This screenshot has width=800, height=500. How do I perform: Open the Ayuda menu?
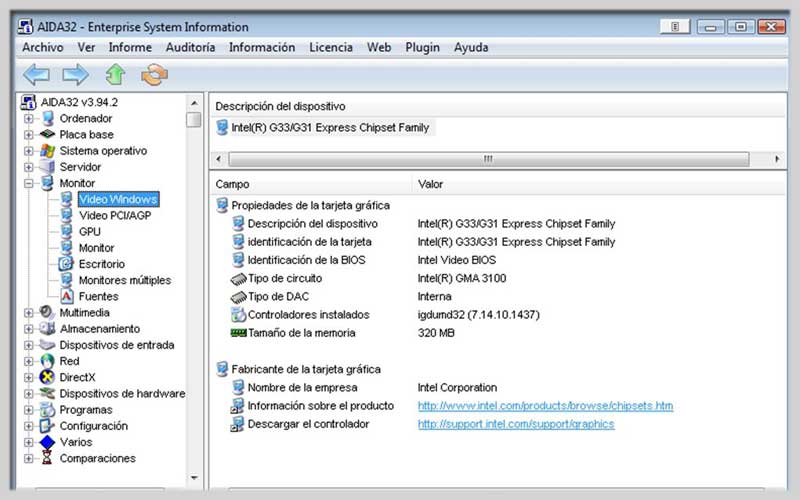(x=471, y=47)
